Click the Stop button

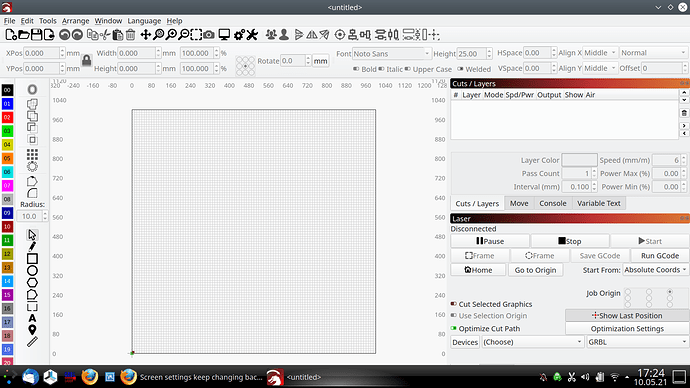[570, 241]
